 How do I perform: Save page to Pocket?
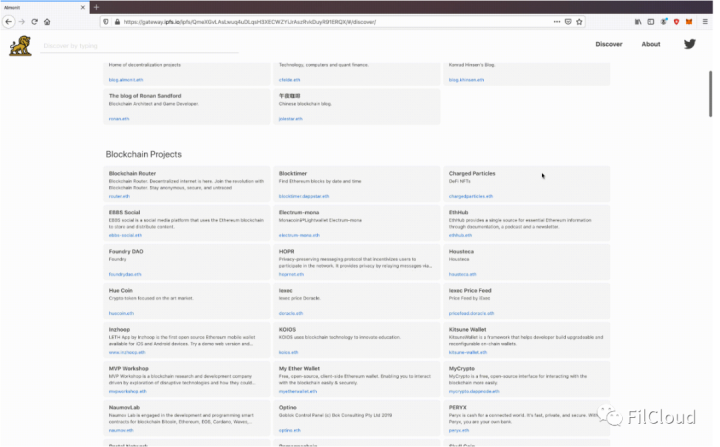tap(568, 22)
